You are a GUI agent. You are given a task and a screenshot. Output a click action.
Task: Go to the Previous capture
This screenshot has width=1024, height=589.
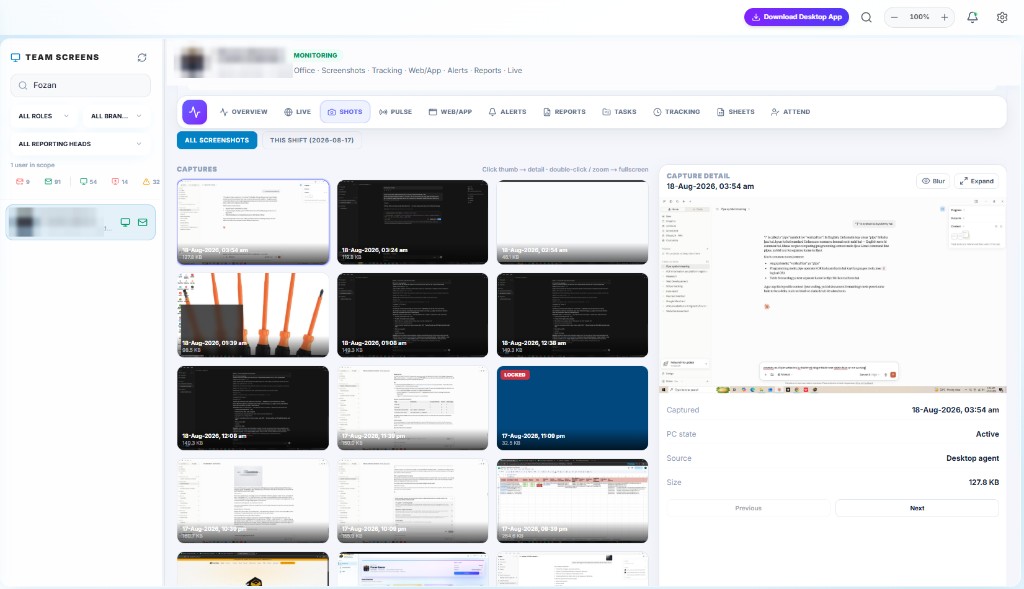pyautogui.click(x=748, y=508)
